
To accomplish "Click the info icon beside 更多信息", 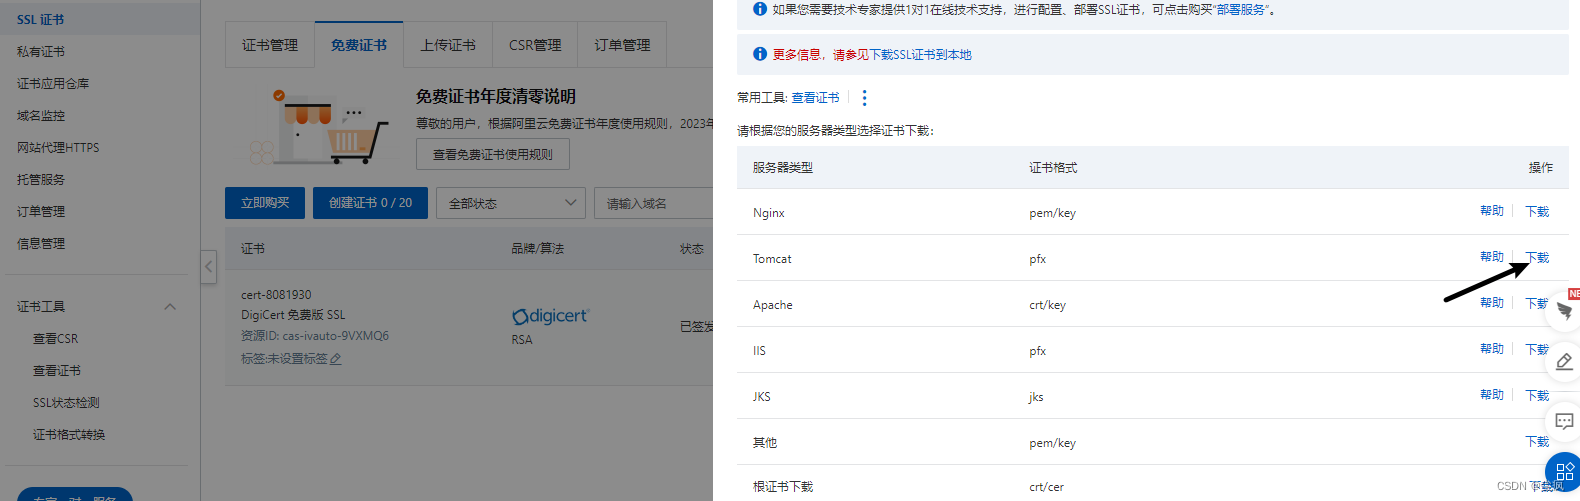I will coord(760,54).
